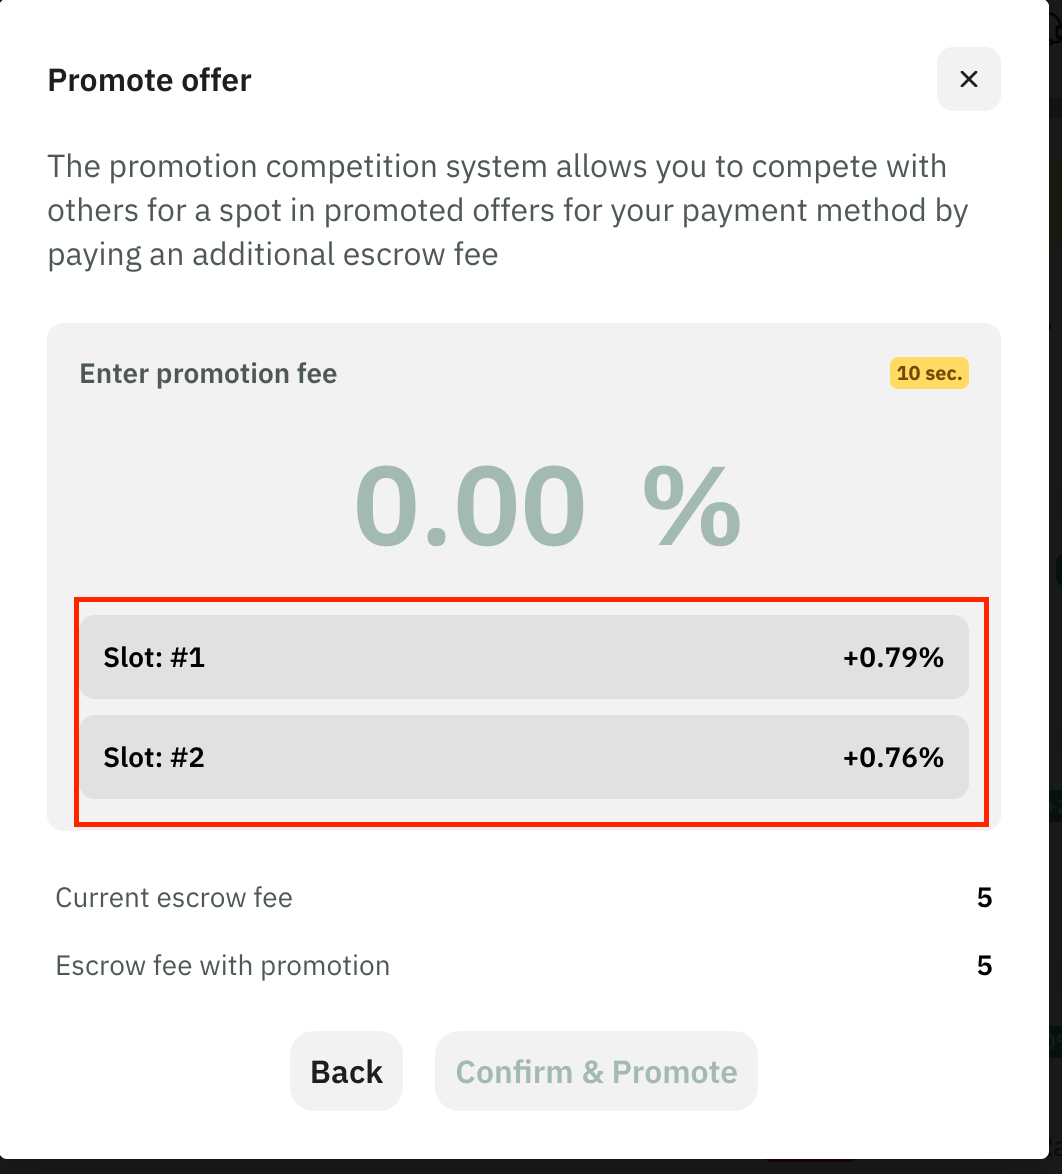Click the Current escrow fee label
Viewport: 1062px width, 1174px height.
pyautogui.click(x=174, y=897)
